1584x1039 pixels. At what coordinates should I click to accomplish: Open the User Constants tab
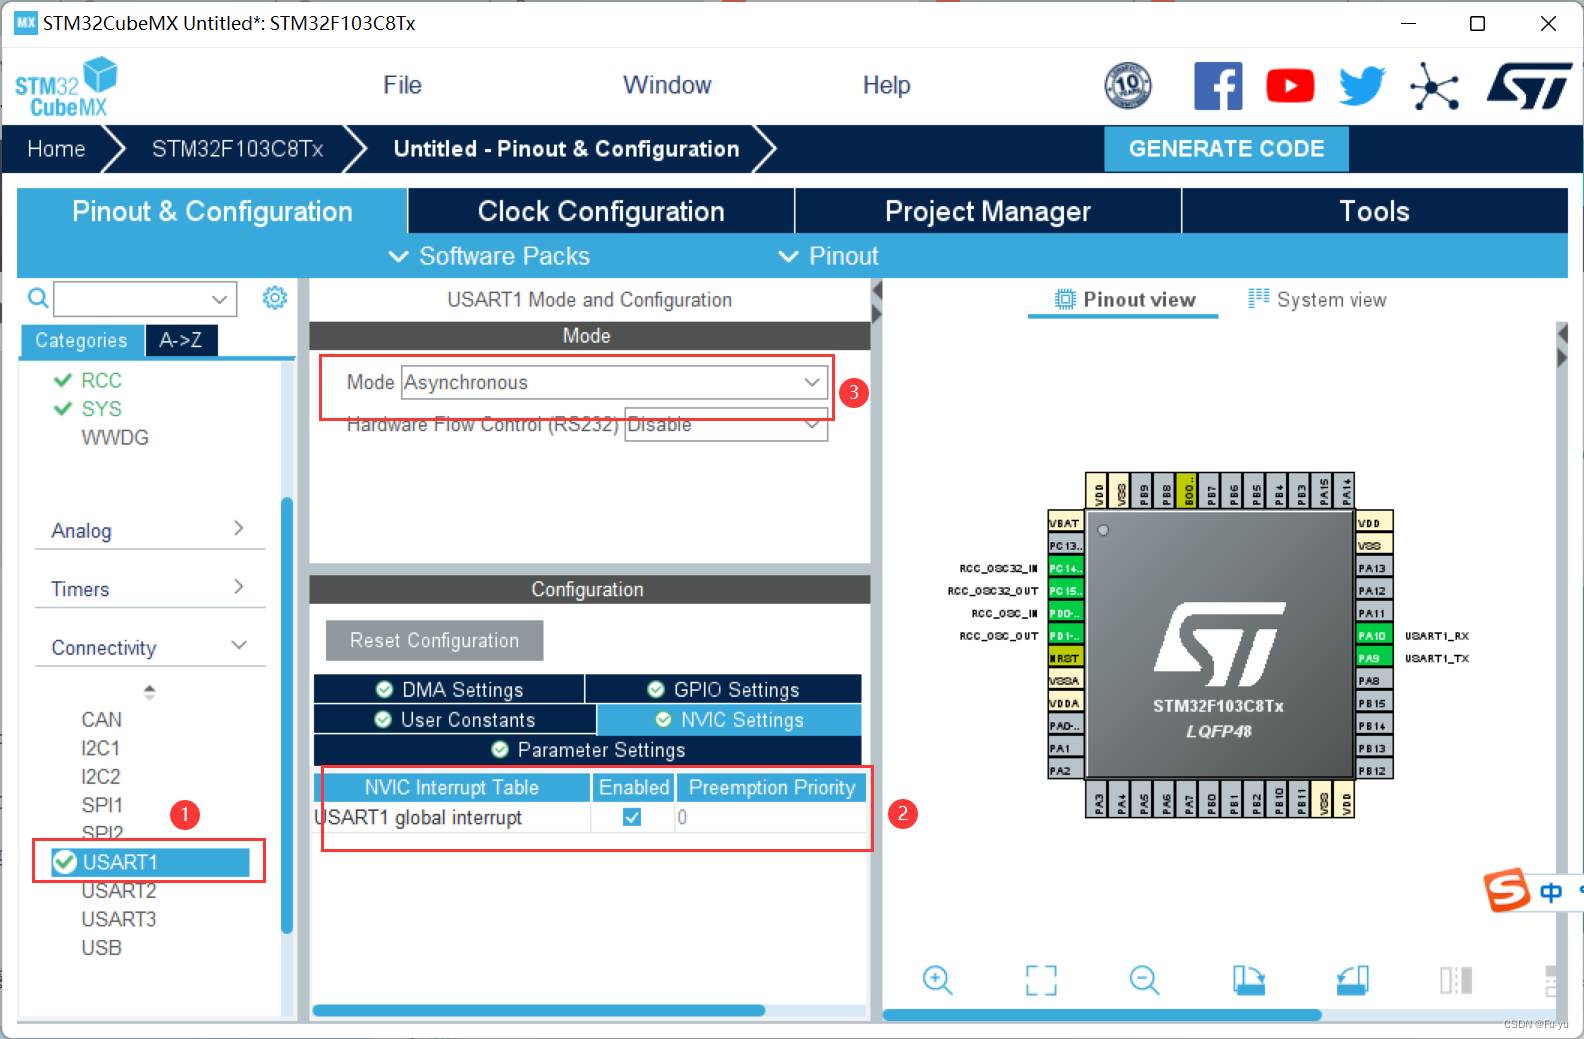pyautogui.click(x=455, y=719)
